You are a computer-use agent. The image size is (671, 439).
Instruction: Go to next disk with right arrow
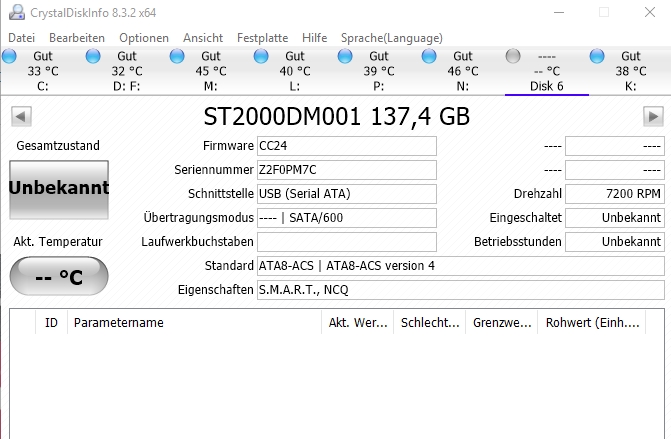653,116
